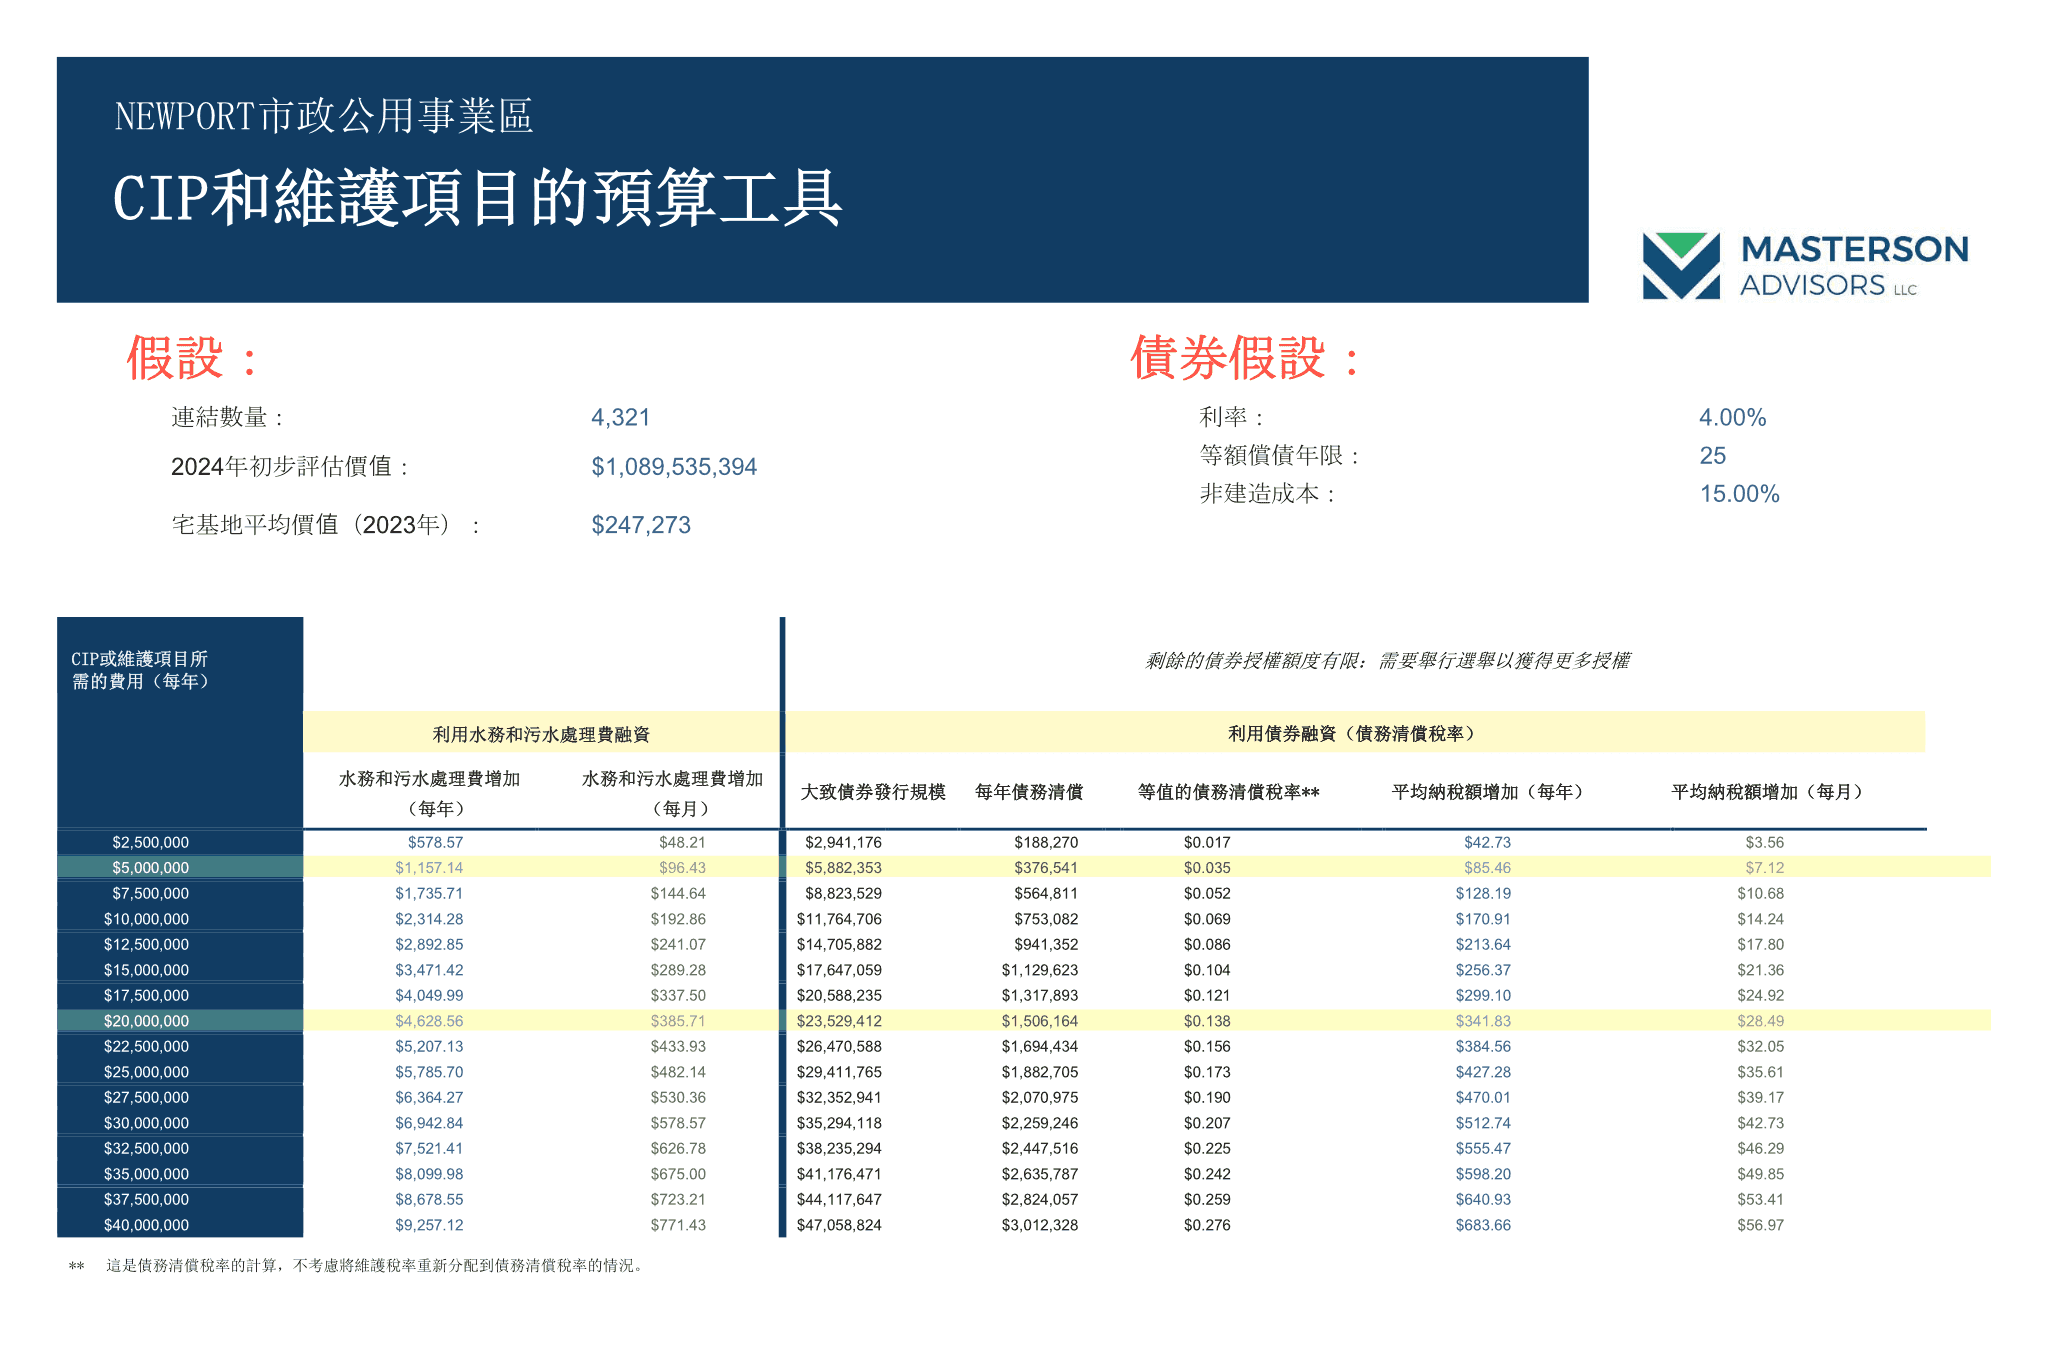This screenshot has width=2048, height=1365.
Task: Select the amortization years value 25
Action: pos(1712,456)
